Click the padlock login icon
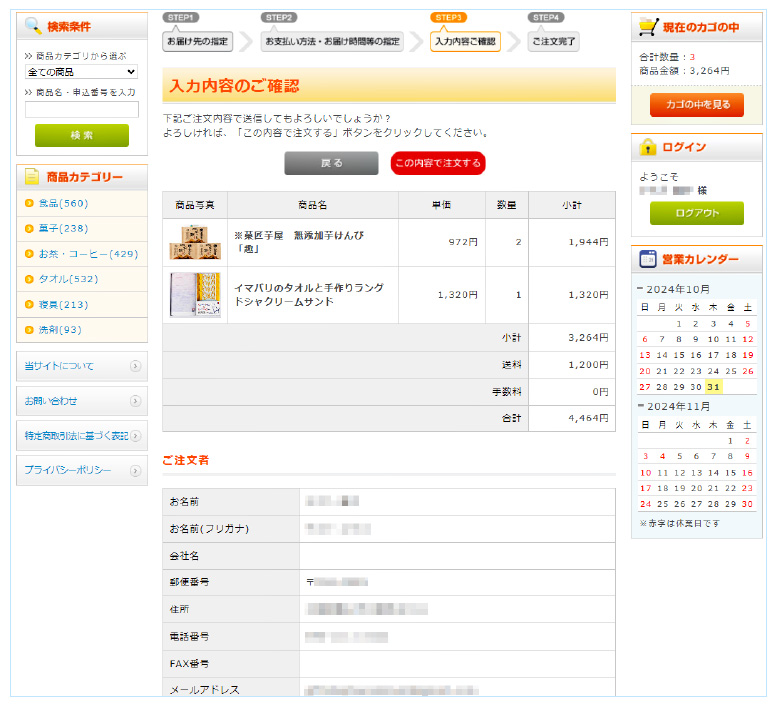 coord(648,147)
